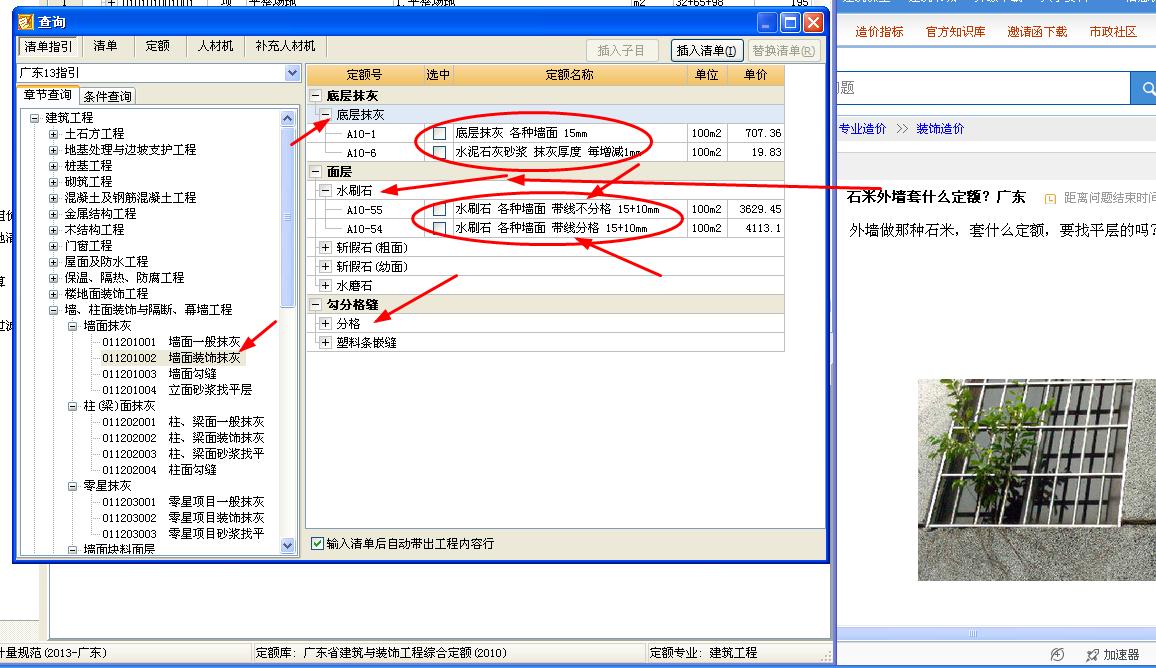Viewport: 1156px width, 668px height.
Task: Select 011201004 立面砂浆找平层 tree item
Action: [x=177, y=390]
